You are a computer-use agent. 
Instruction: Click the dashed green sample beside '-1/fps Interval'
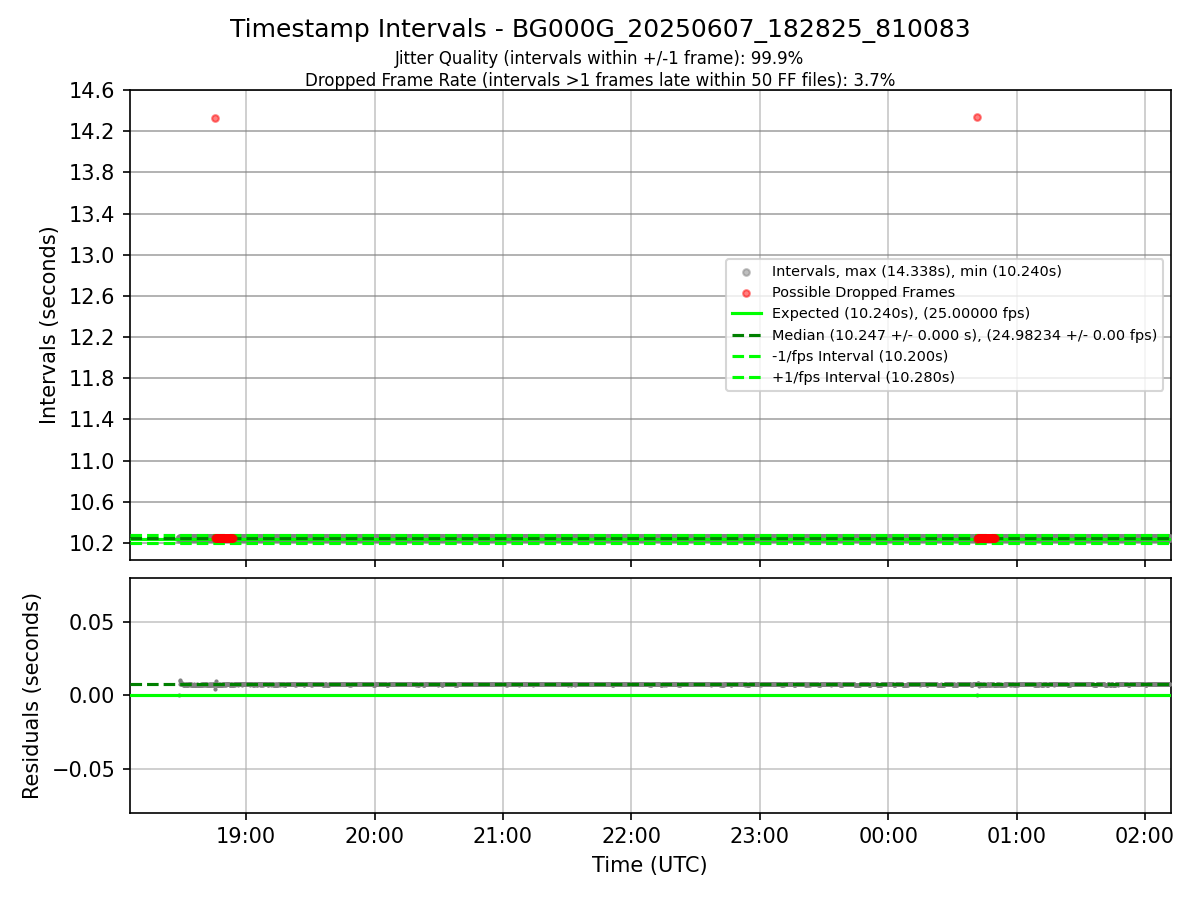tap(746, 356)
